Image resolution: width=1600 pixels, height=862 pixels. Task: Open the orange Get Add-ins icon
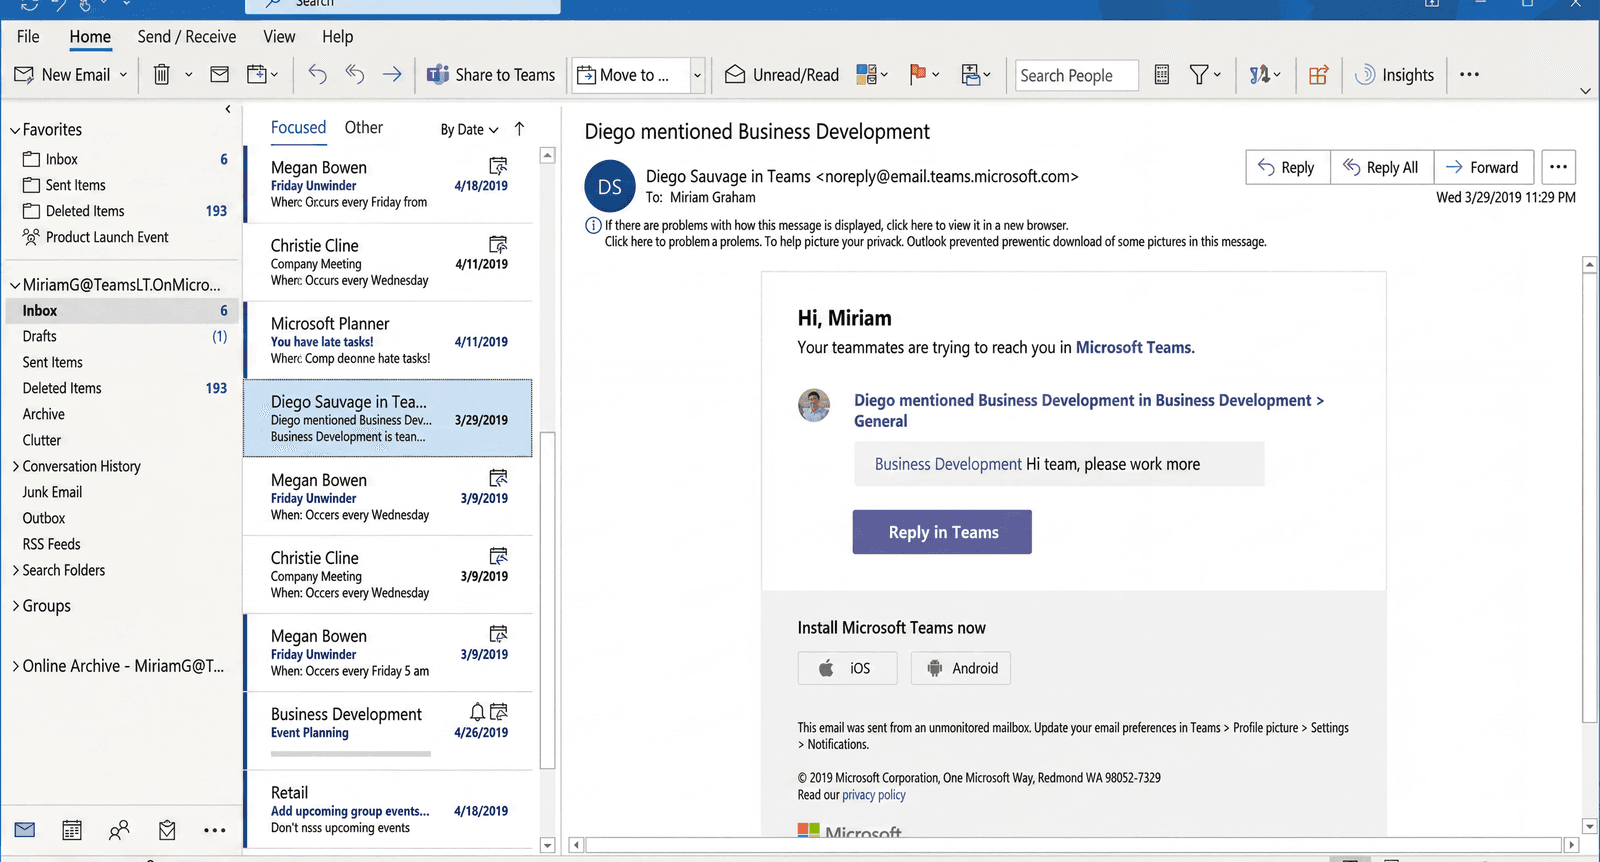(x=1319, y=75)
